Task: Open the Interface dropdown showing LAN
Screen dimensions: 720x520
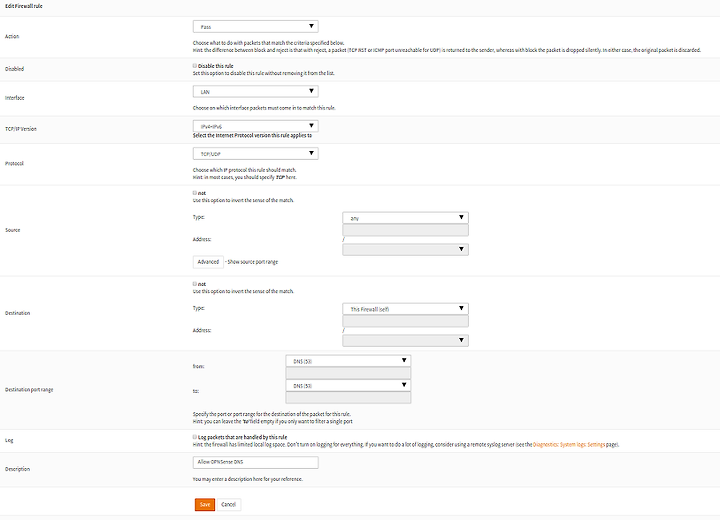Action: pyautogui.click(x=255, y=91)
